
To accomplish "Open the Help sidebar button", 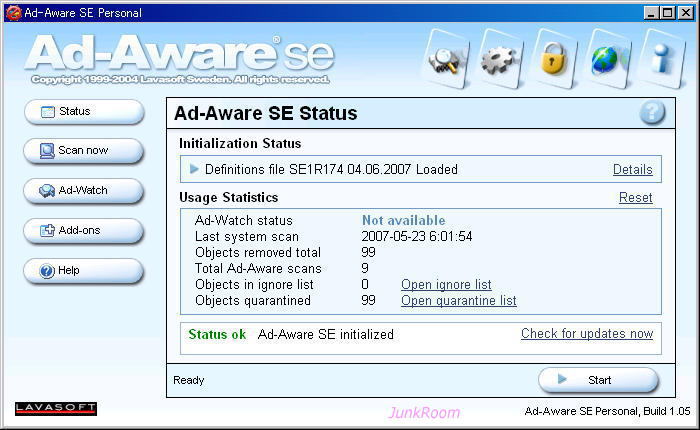I will tap(84, 271).
